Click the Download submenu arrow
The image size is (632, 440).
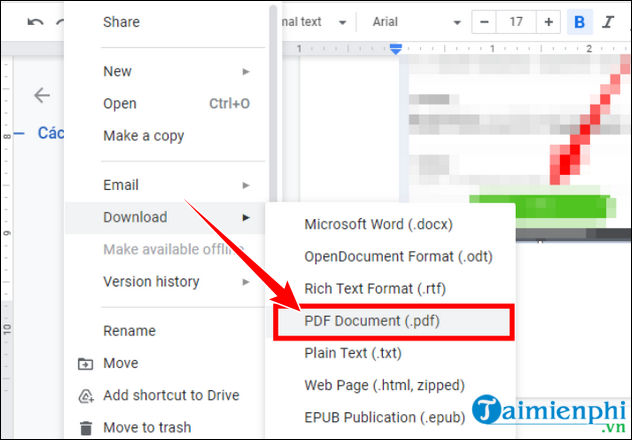245,218
